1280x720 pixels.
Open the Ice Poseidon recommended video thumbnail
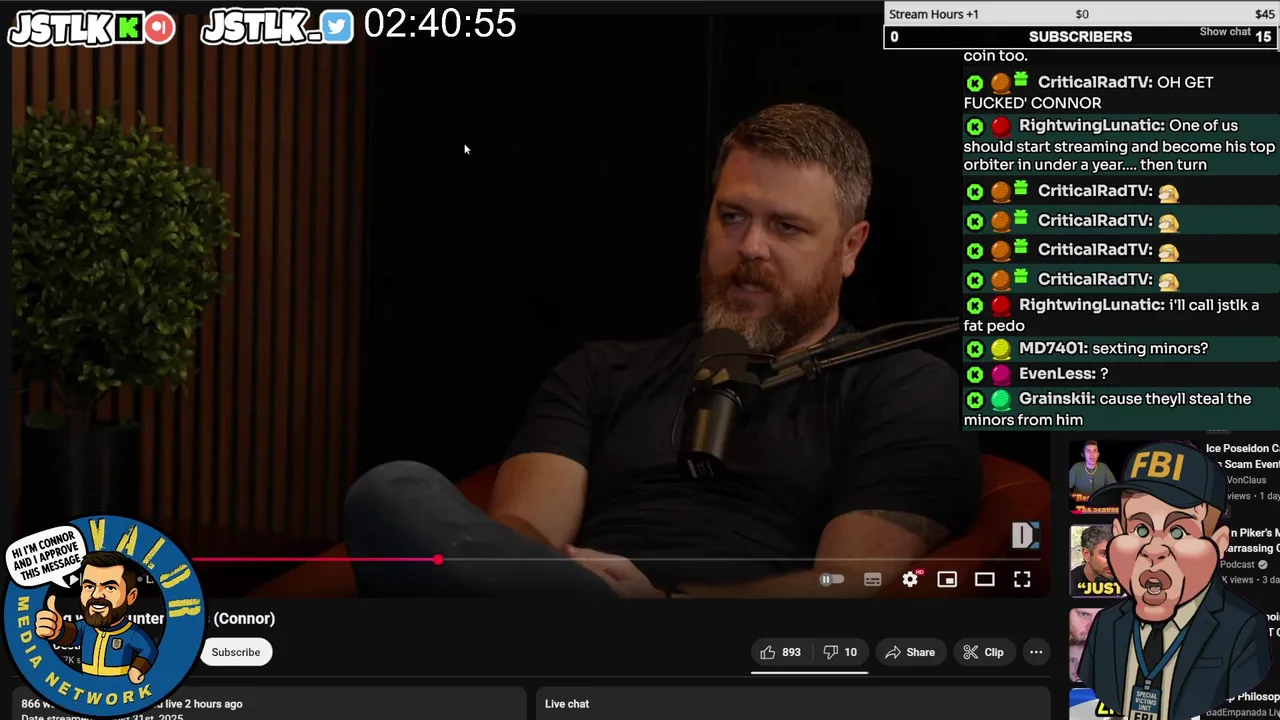(x=1092, y=477)
